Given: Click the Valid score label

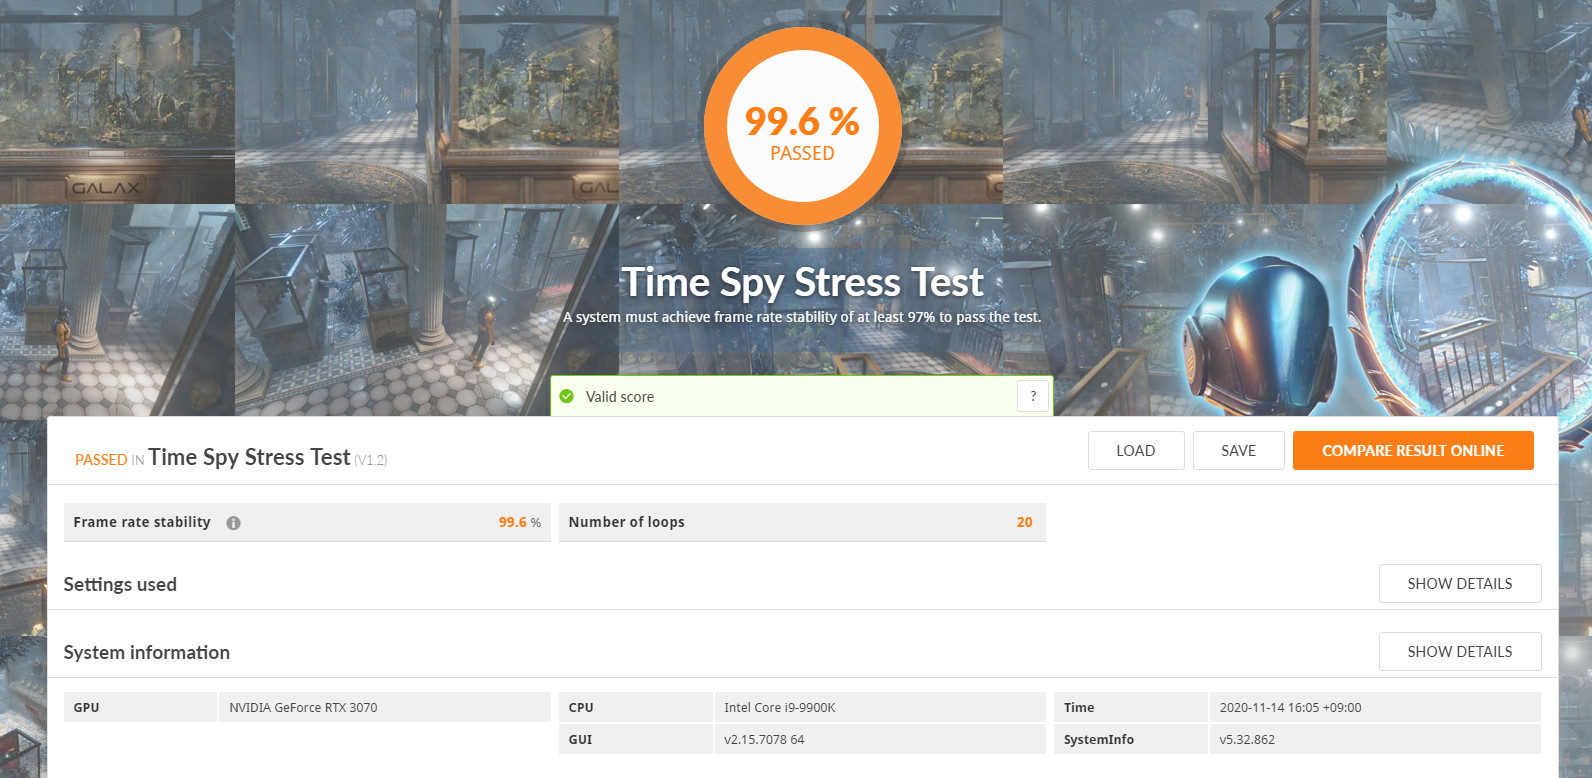Looking at the screenshot, I should (620, 397).
